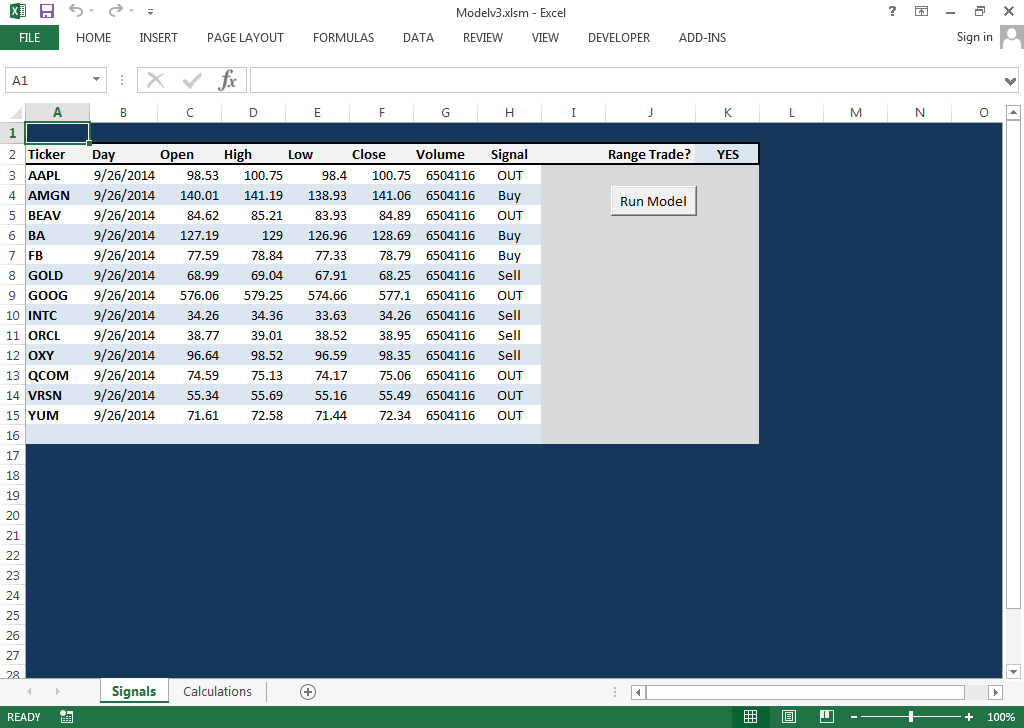Select the GOOG ticker cell

coord(57,295)
